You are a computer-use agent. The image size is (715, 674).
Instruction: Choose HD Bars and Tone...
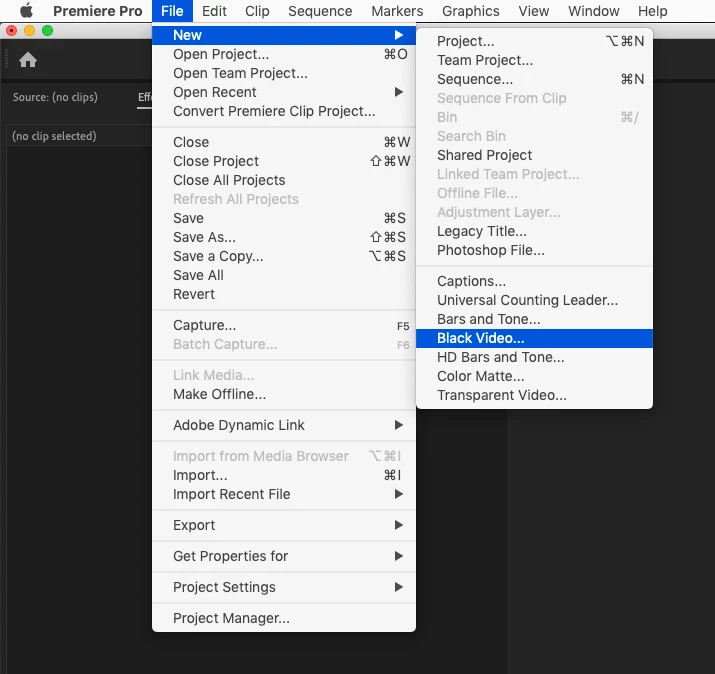click(534, 358)
